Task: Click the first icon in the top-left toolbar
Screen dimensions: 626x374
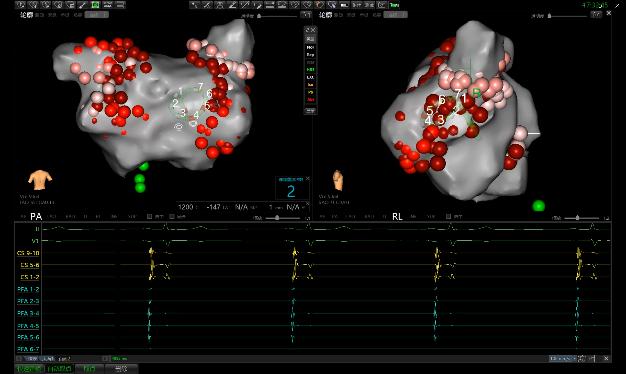Action: coord(20,5)
